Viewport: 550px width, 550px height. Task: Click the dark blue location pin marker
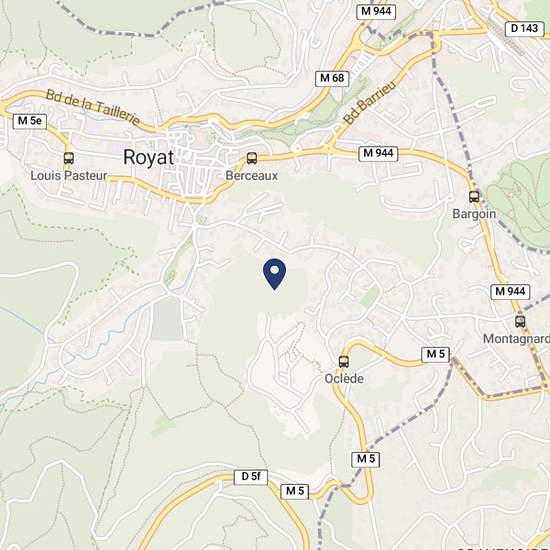[274, 274]
